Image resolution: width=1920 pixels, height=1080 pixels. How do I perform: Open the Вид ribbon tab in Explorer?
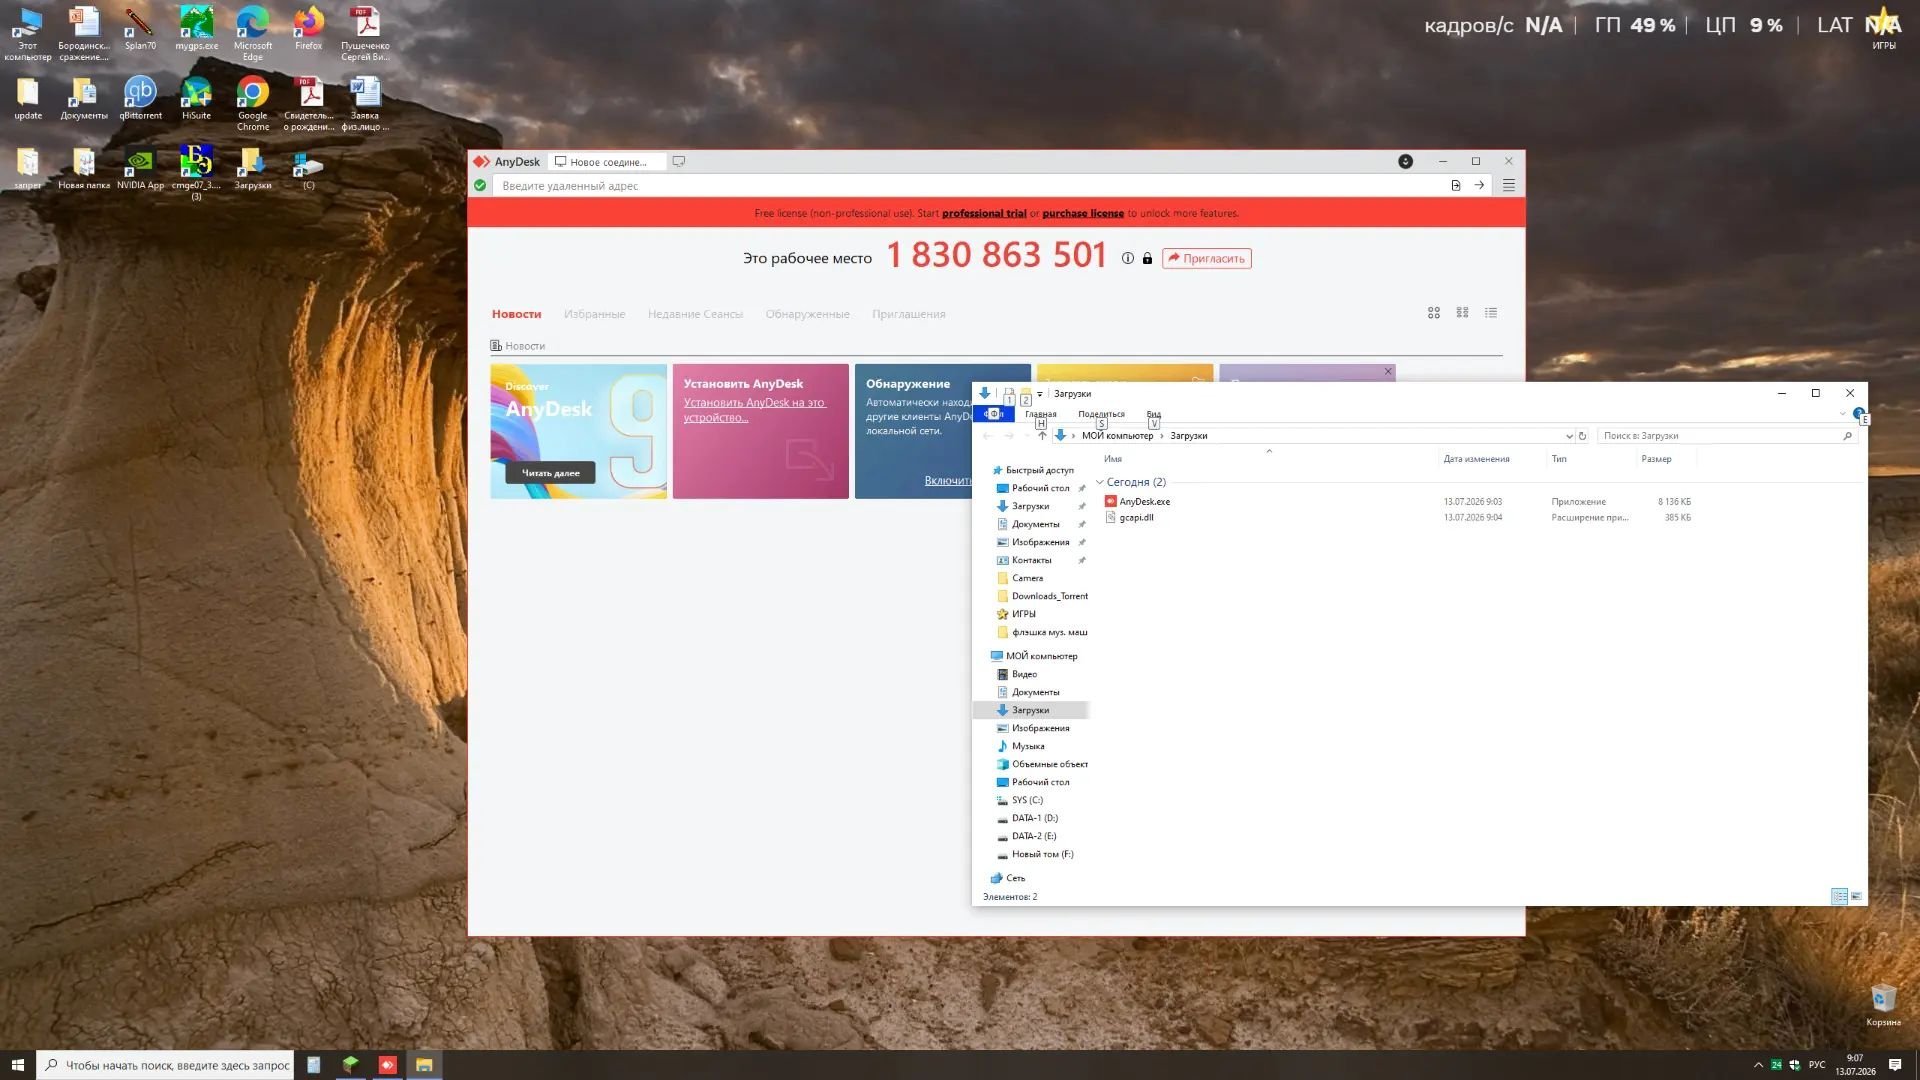(1153, 414)
